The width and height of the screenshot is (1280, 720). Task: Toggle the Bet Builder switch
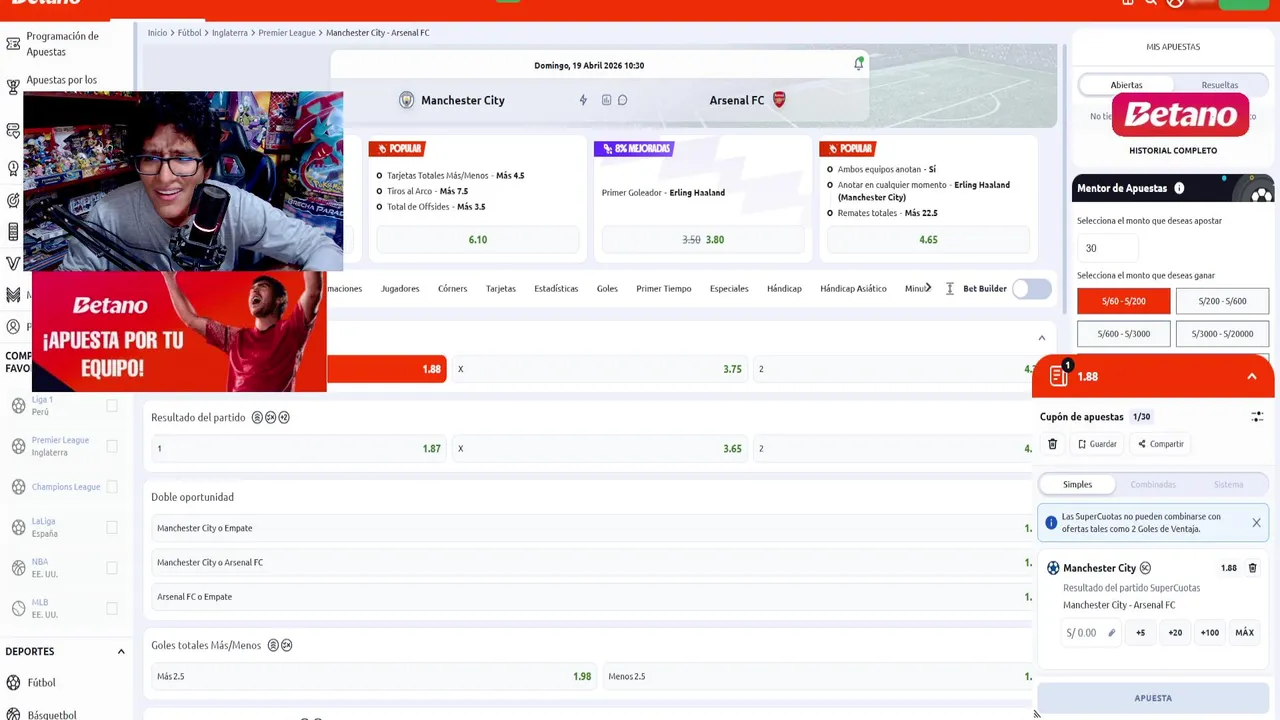[x=1032, y=289]
